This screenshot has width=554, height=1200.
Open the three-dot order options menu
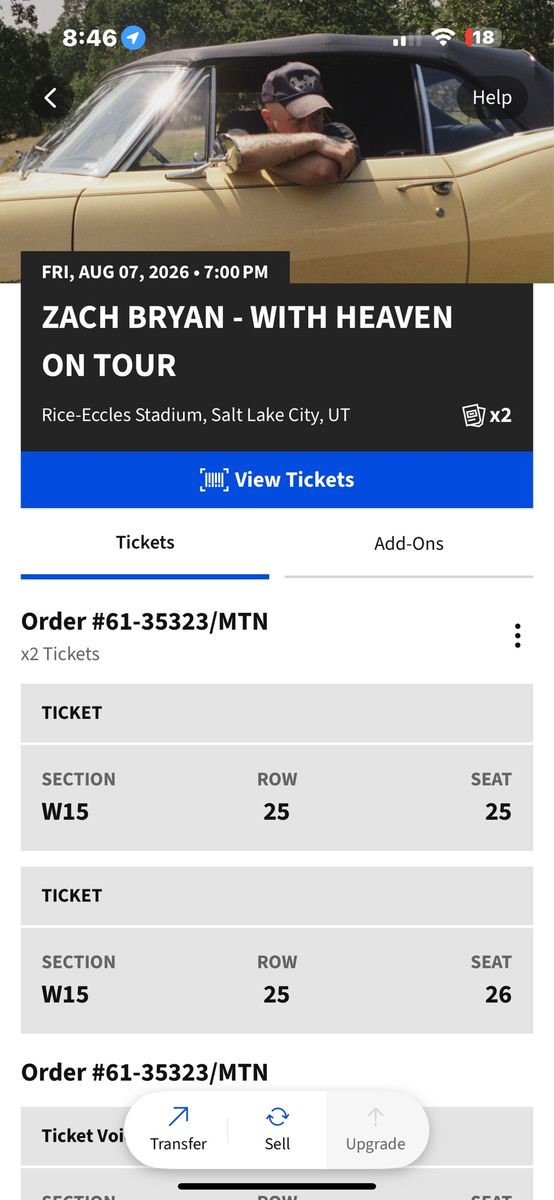[517, 636]
